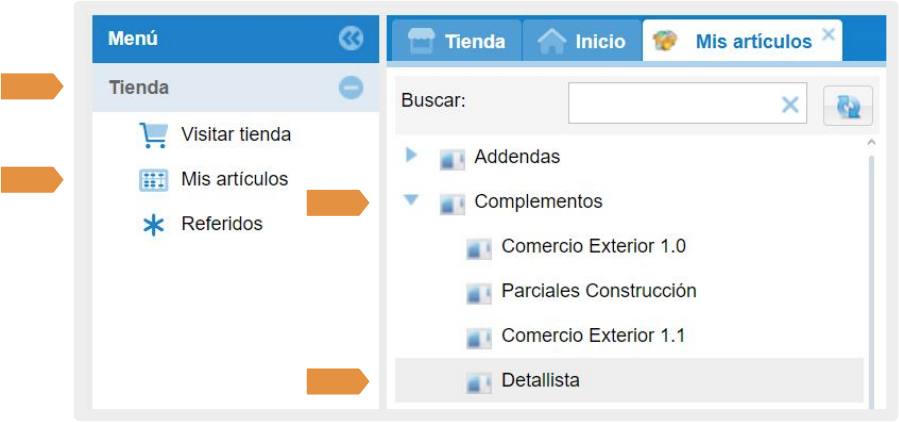Image resolution: width=899 pixels, height=422 pixels.
Task: Collapse the Tienda section using minus button
Action: [x=350, y=88]
